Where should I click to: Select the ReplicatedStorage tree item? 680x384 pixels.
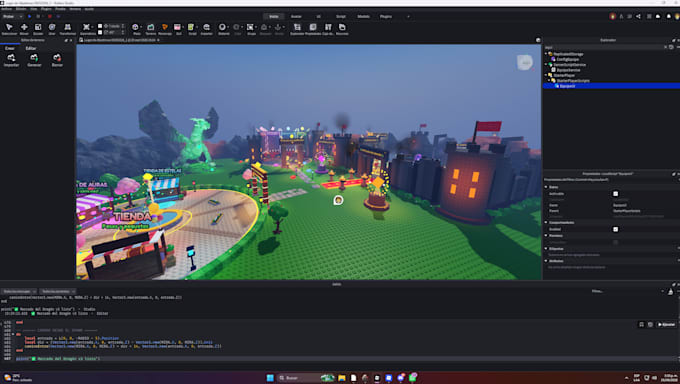(x=568, y=54)
